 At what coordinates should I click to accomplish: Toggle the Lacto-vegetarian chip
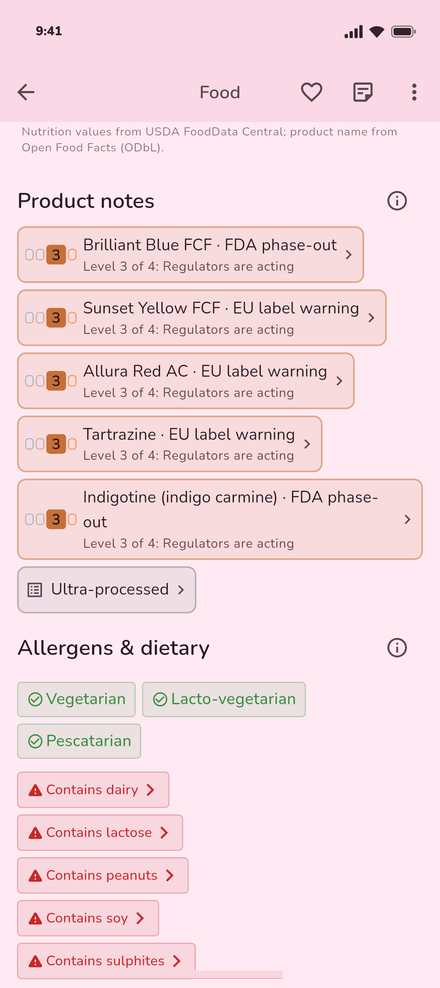tap(224, 699)
